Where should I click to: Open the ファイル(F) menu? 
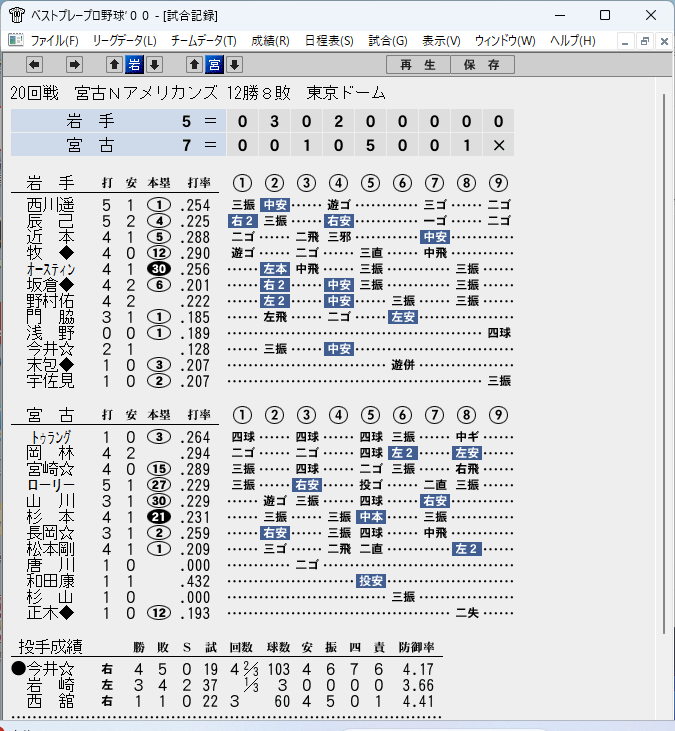point(55,41)
